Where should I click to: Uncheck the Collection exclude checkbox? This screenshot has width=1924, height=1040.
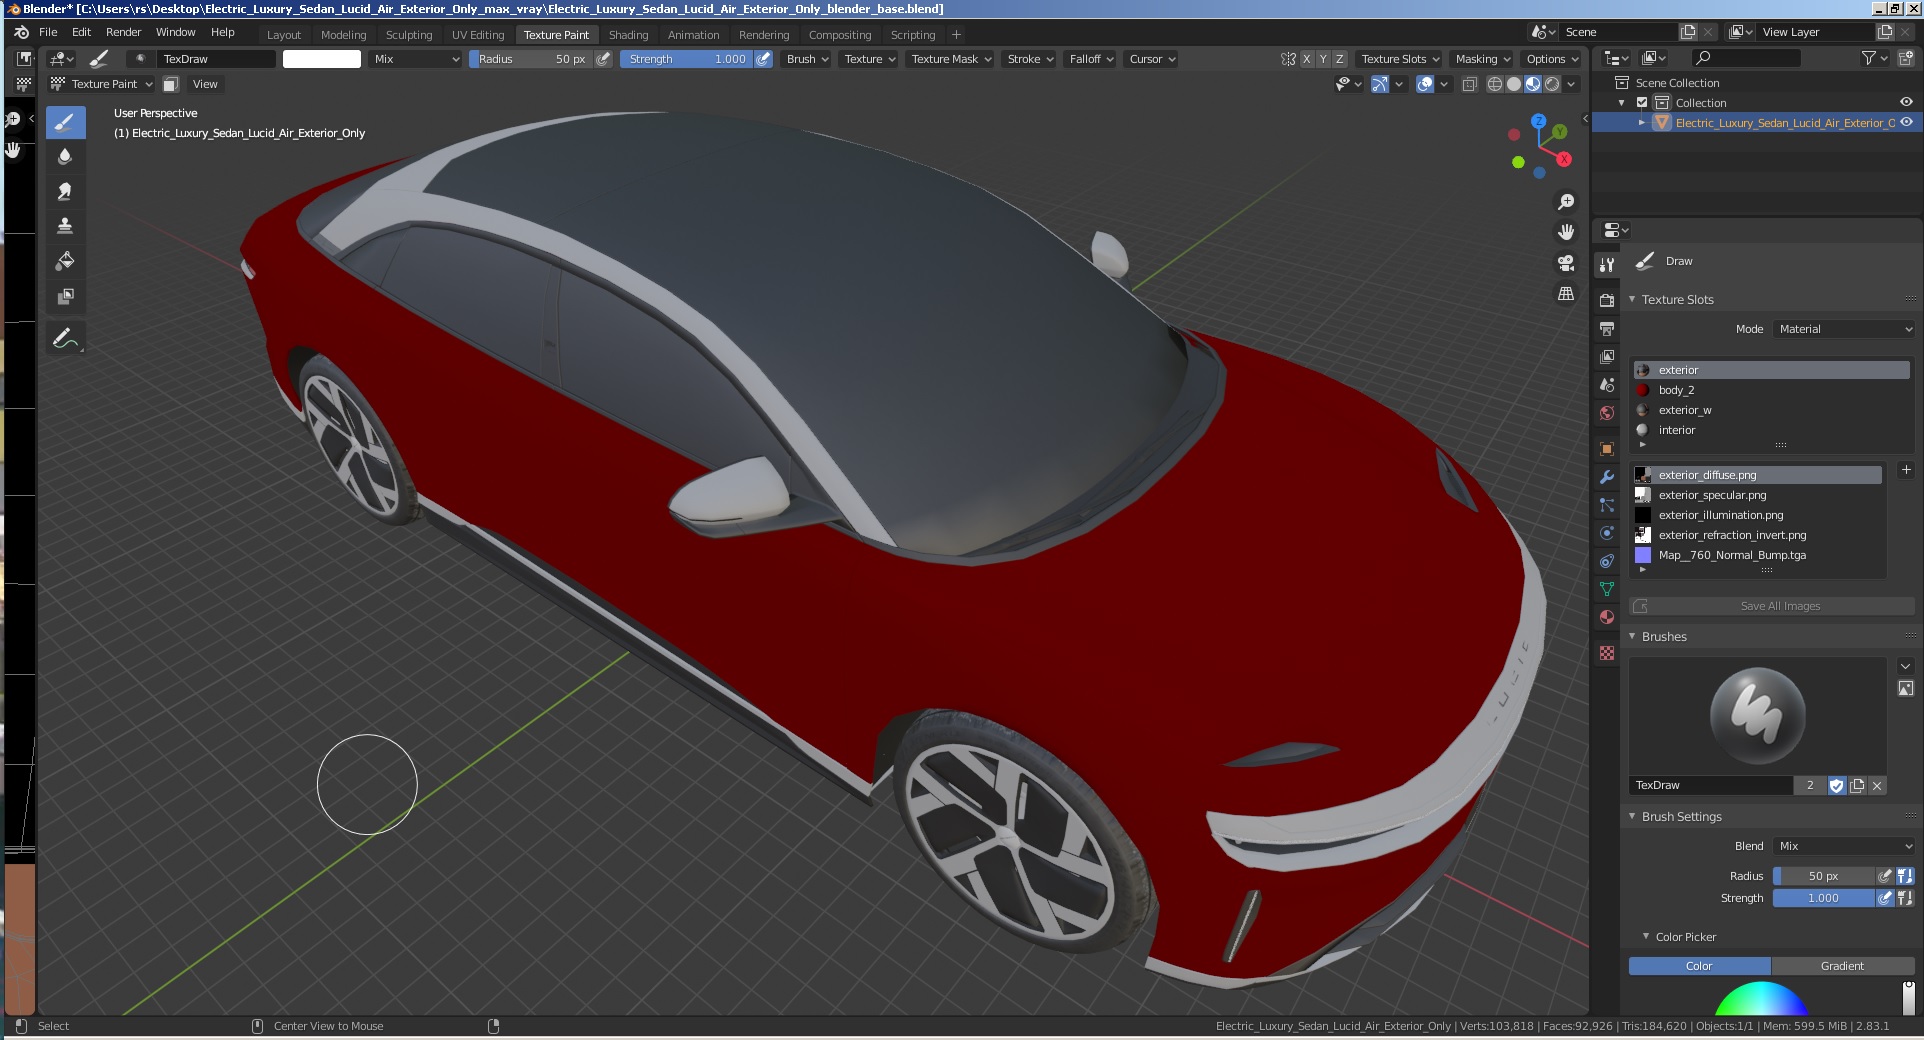[x=1642, y=102]
